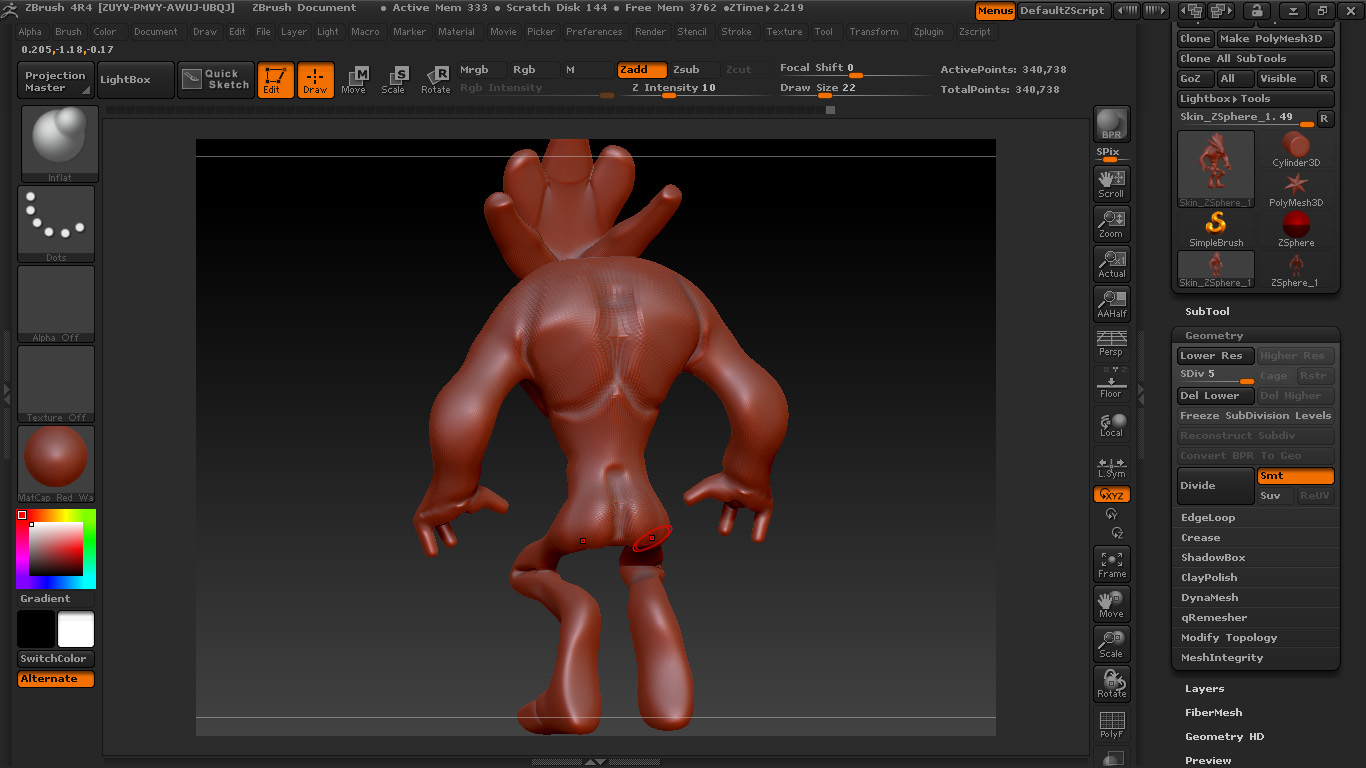Toggle the Floor grid

point(1111,382)
